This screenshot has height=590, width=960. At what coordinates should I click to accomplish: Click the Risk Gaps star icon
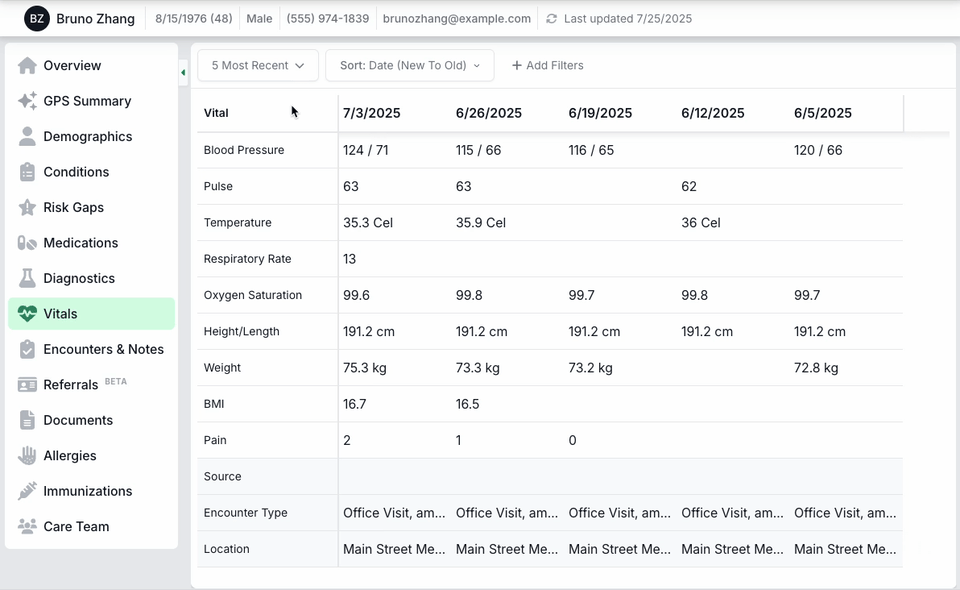(x=27, y=207)
